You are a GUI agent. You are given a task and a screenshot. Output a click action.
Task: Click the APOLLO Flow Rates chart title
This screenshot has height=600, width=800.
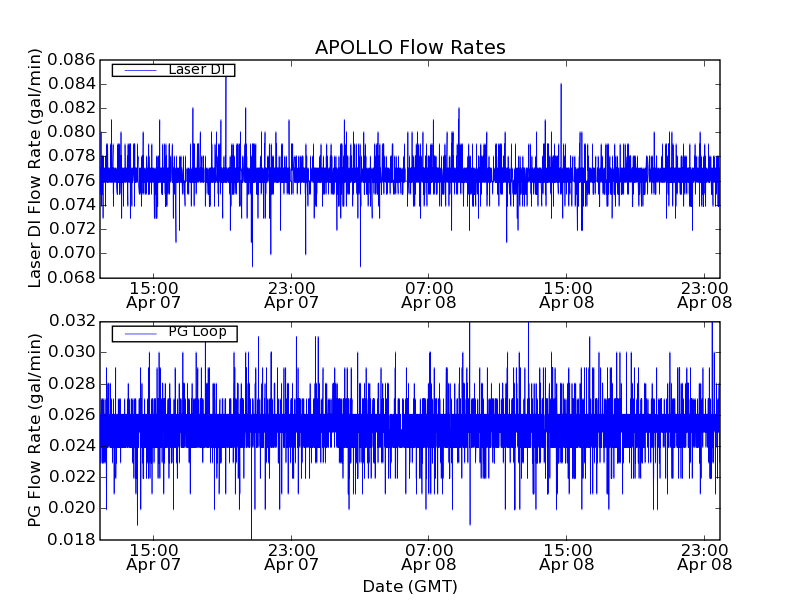point(410,47)
